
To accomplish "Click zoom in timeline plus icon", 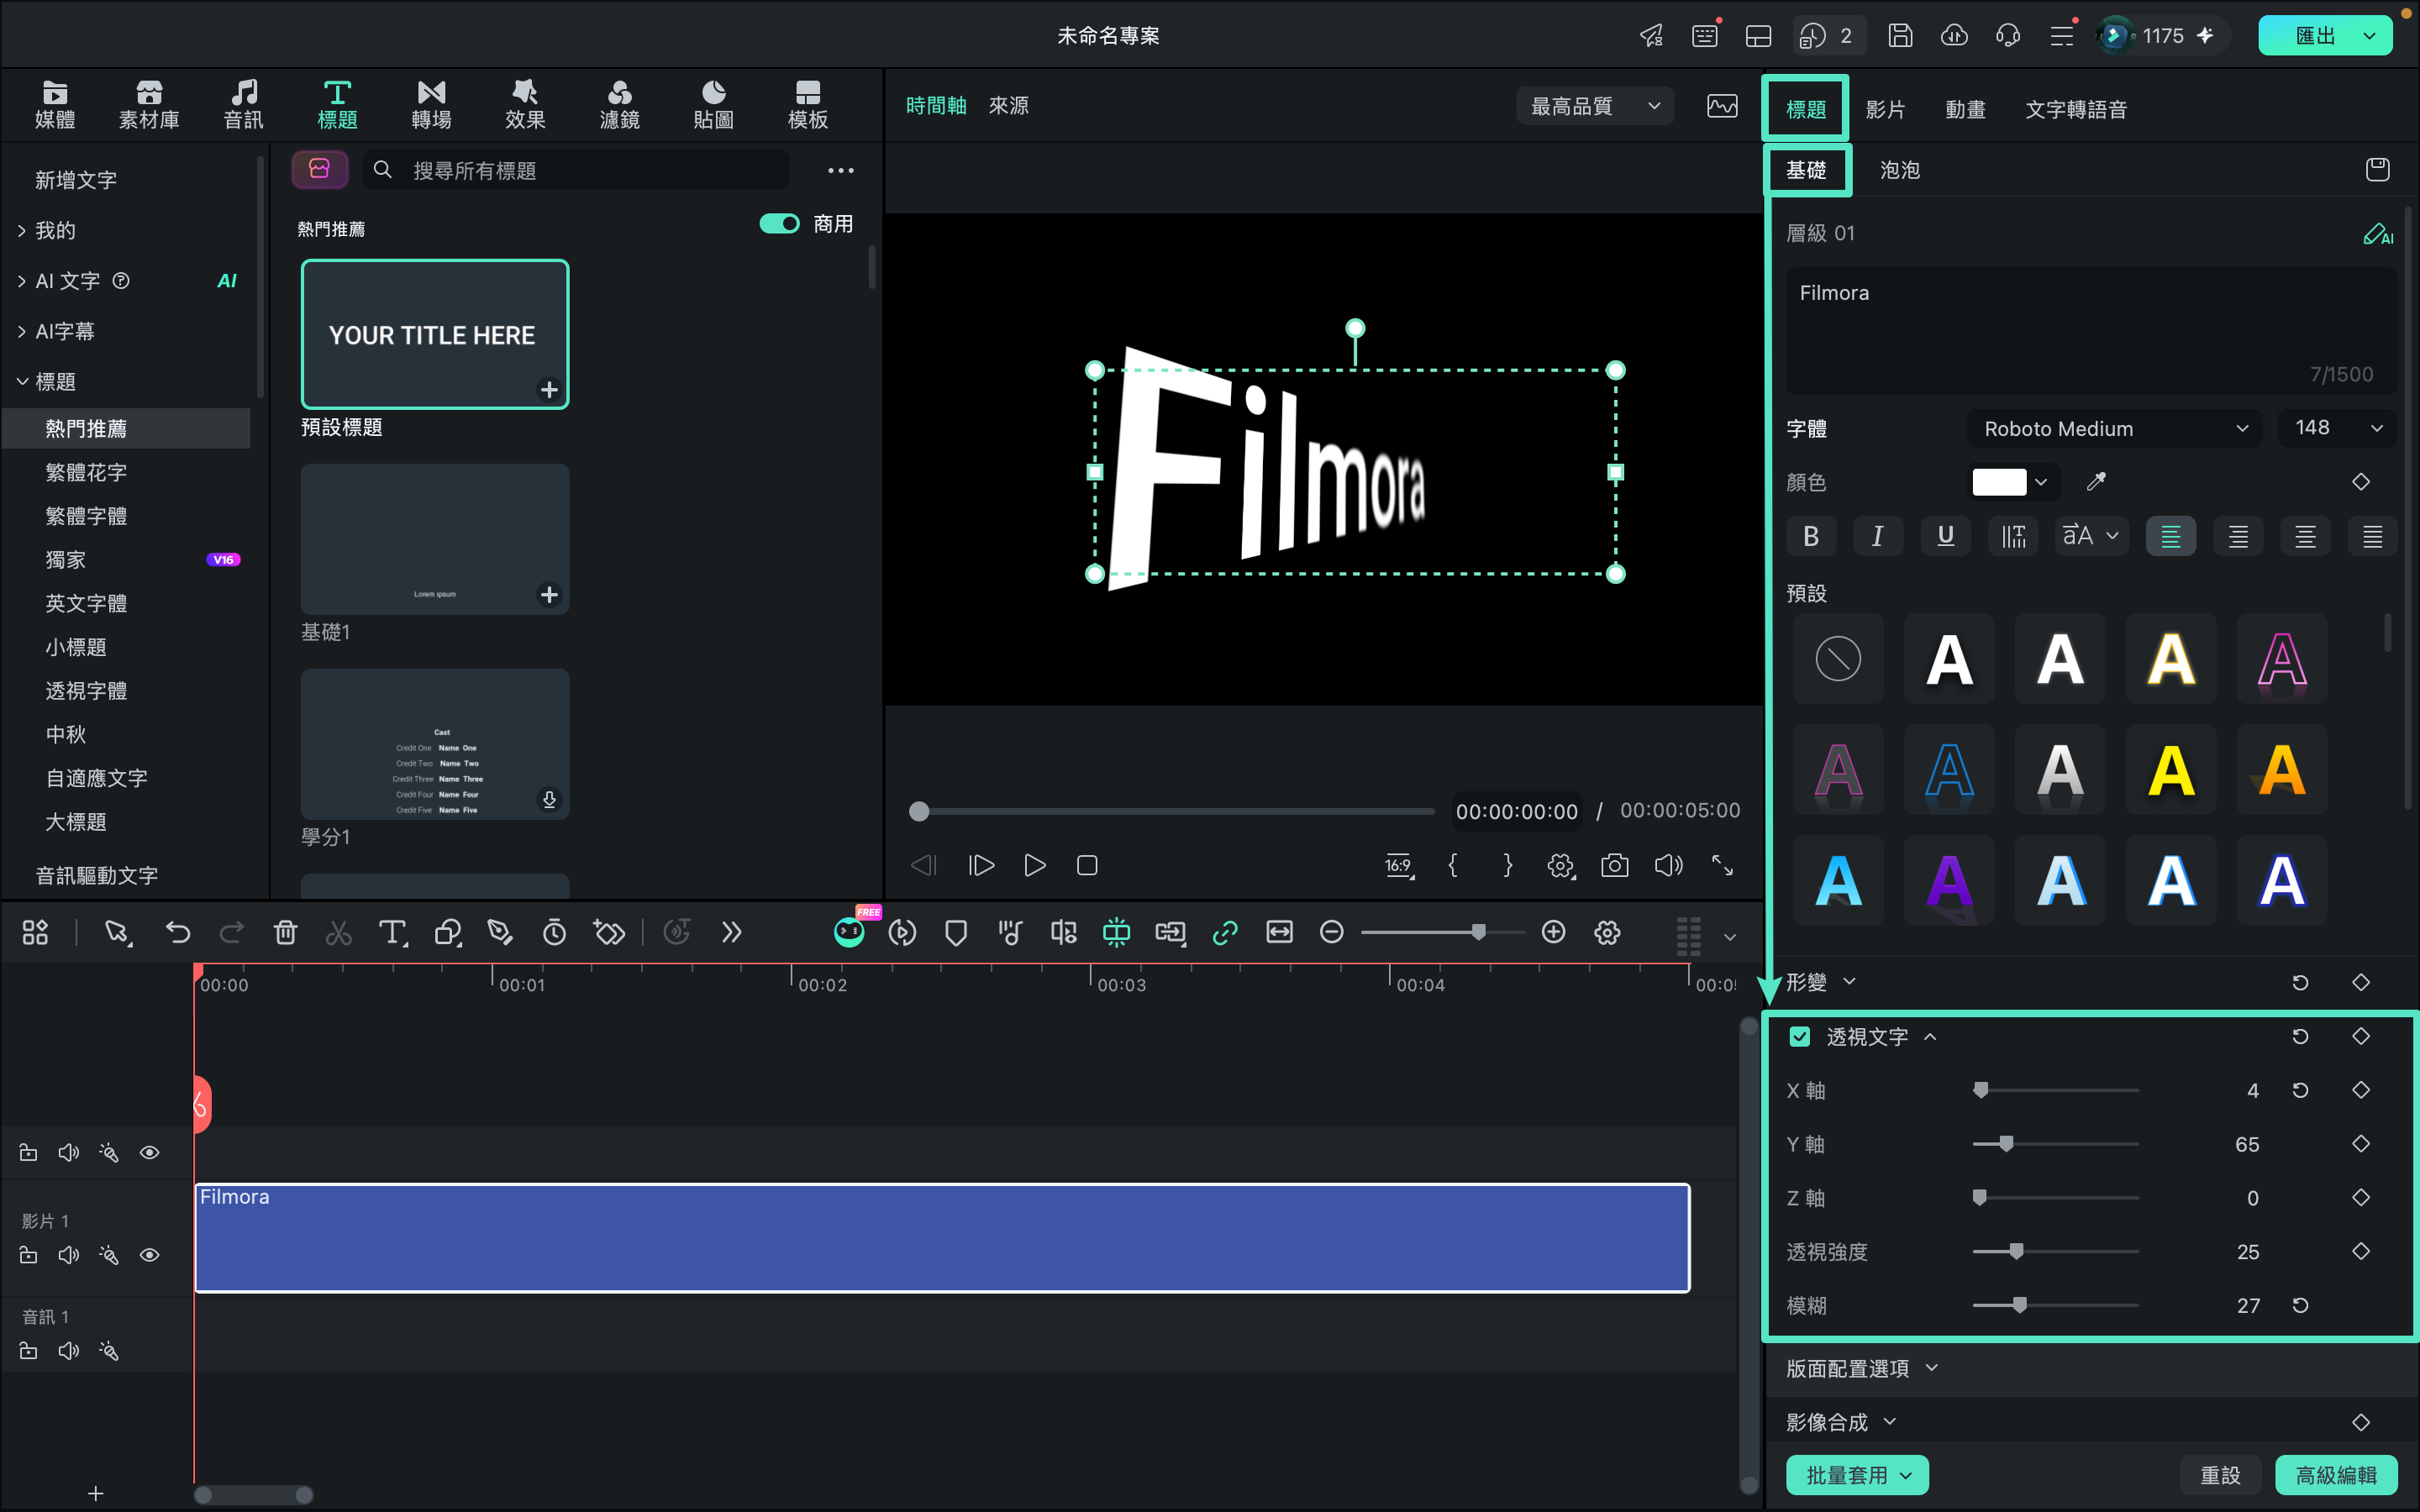I will pyautogui.click(x=1553, y=932).
